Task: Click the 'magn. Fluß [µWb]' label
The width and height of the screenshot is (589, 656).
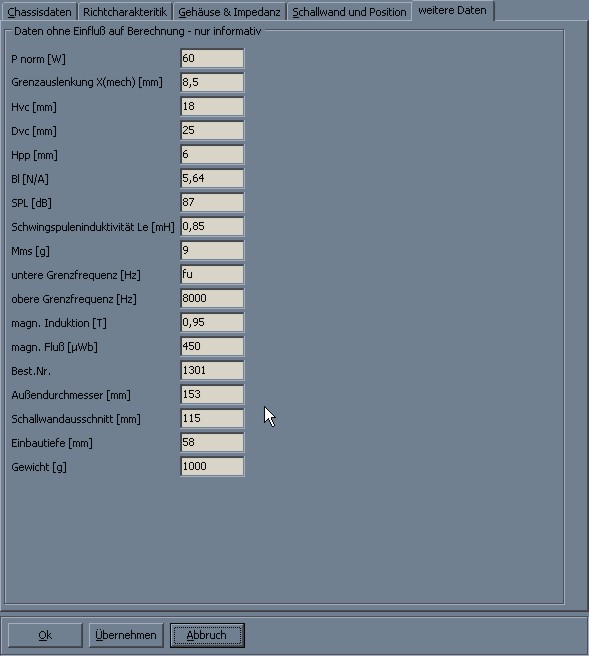Action: click(54, 347)
